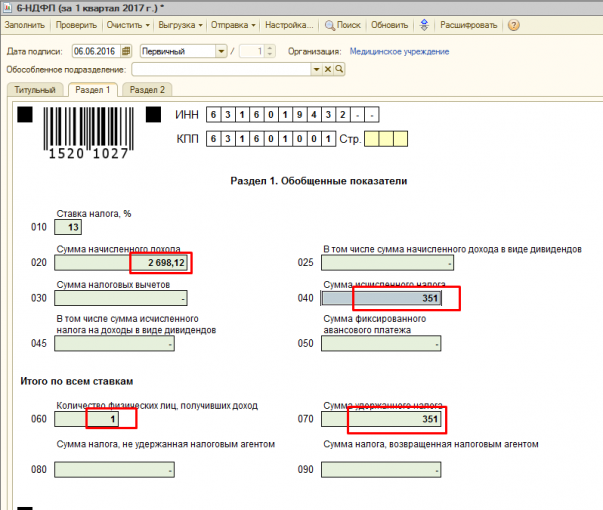603x510 pixels.
Task: Open the Медицинское учреждение organization link
Action: 398,51
